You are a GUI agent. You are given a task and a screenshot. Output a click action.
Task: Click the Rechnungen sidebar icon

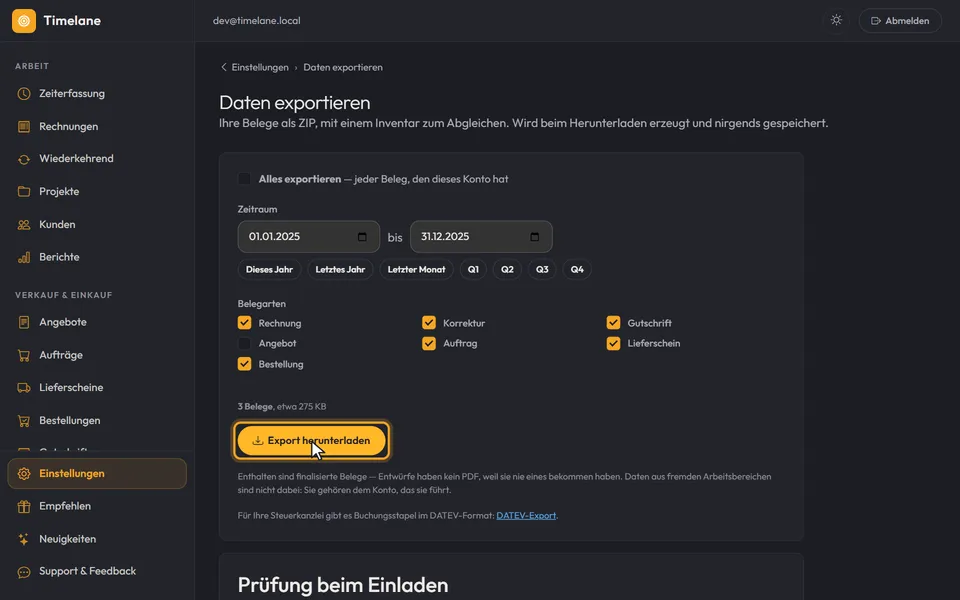(24, 127)
